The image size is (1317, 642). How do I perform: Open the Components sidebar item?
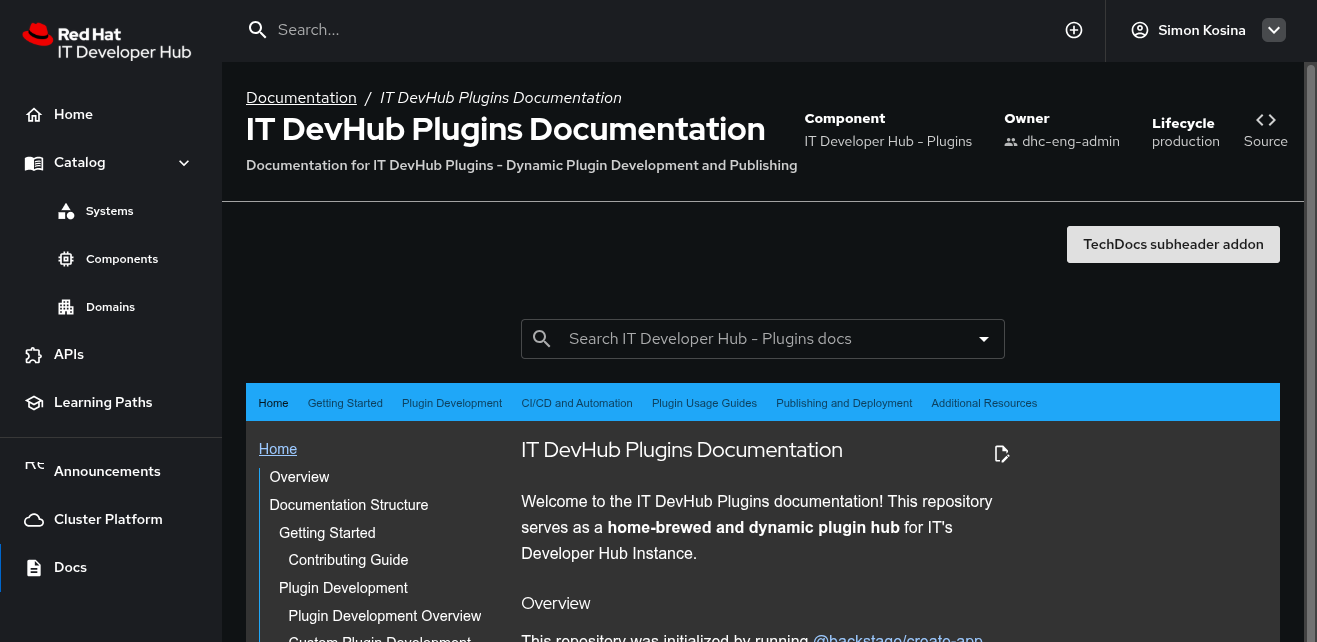click(111, 259)
